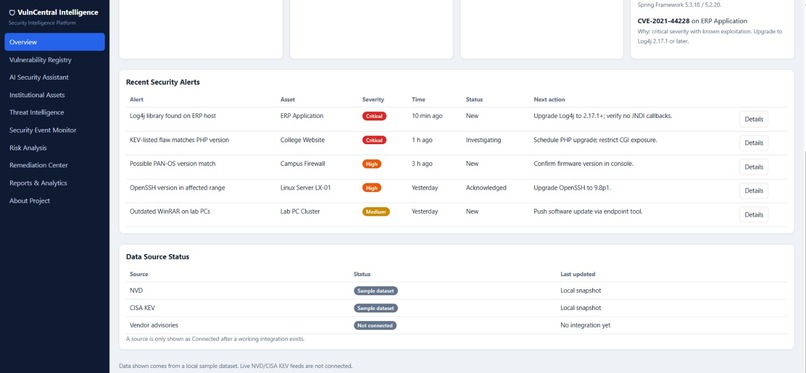Go to Vulnerability Registry
The height and width of the screenshot is (373, 806).
(x=40, y=60)
